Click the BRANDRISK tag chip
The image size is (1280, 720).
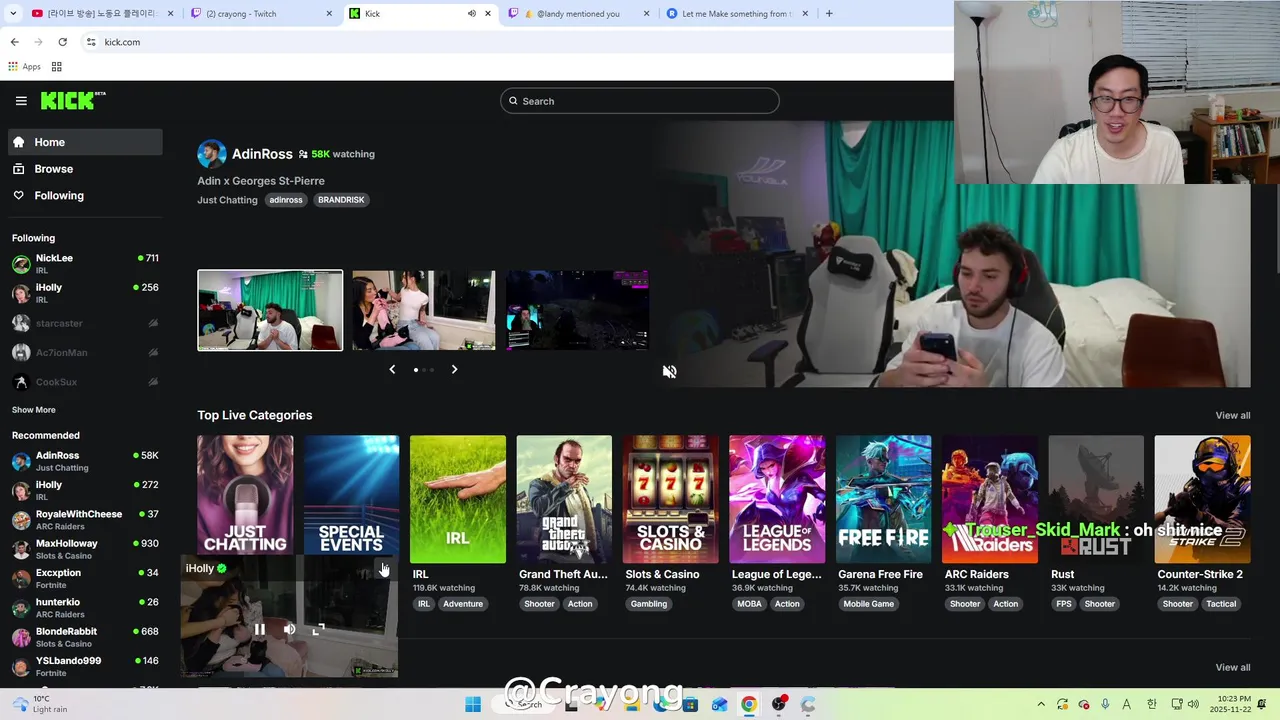341,200
